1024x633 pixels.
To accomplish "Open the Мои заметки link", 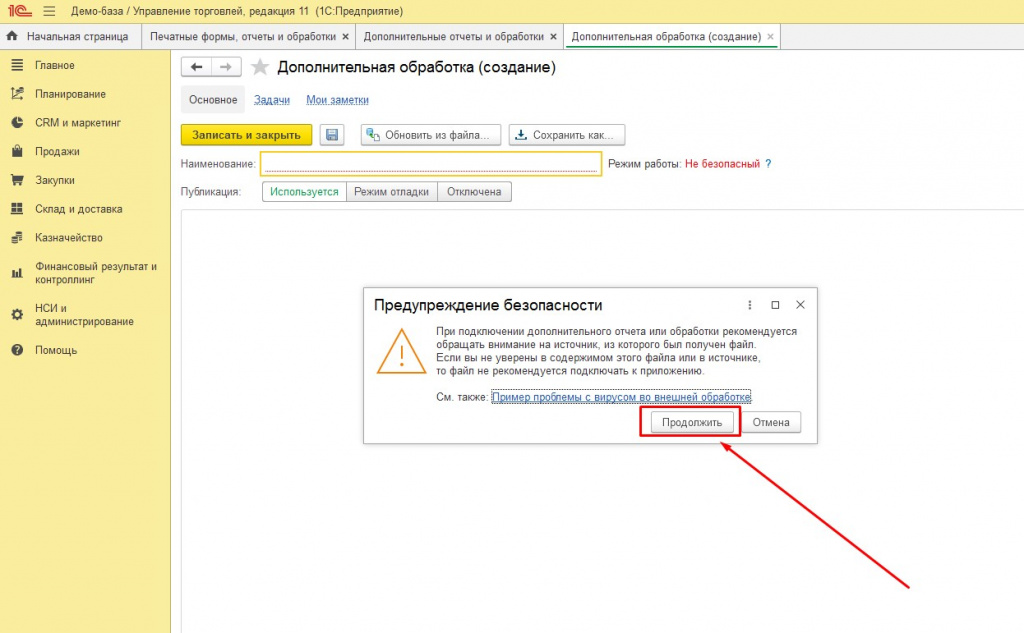I will (338, 100).
